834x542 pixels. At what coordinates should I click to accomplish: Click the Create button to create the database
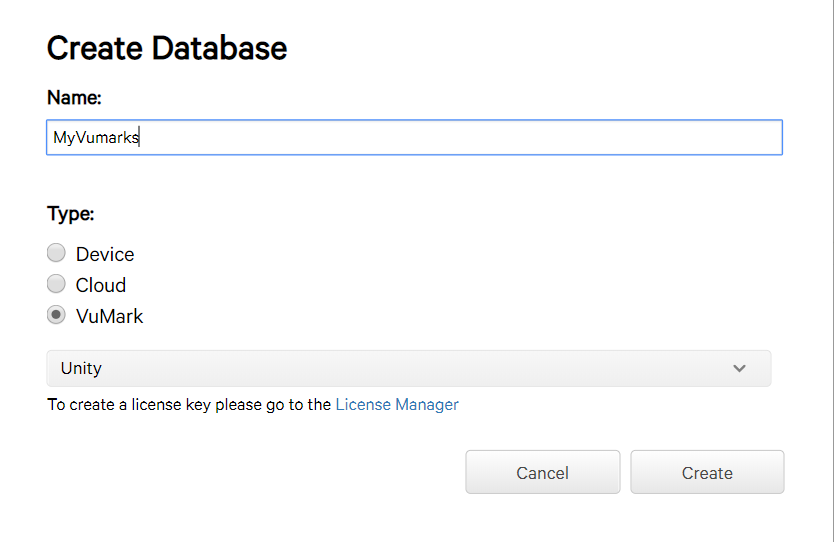click(707, 472)
